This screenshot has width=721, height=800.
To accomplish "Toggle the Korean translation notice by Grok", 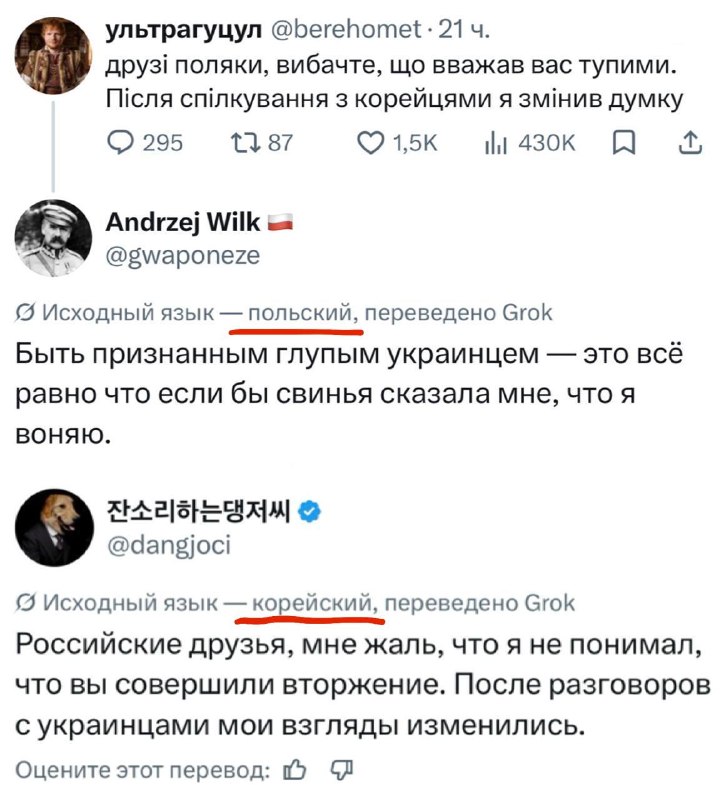I will pyautogui.click(x=295, y=603).
